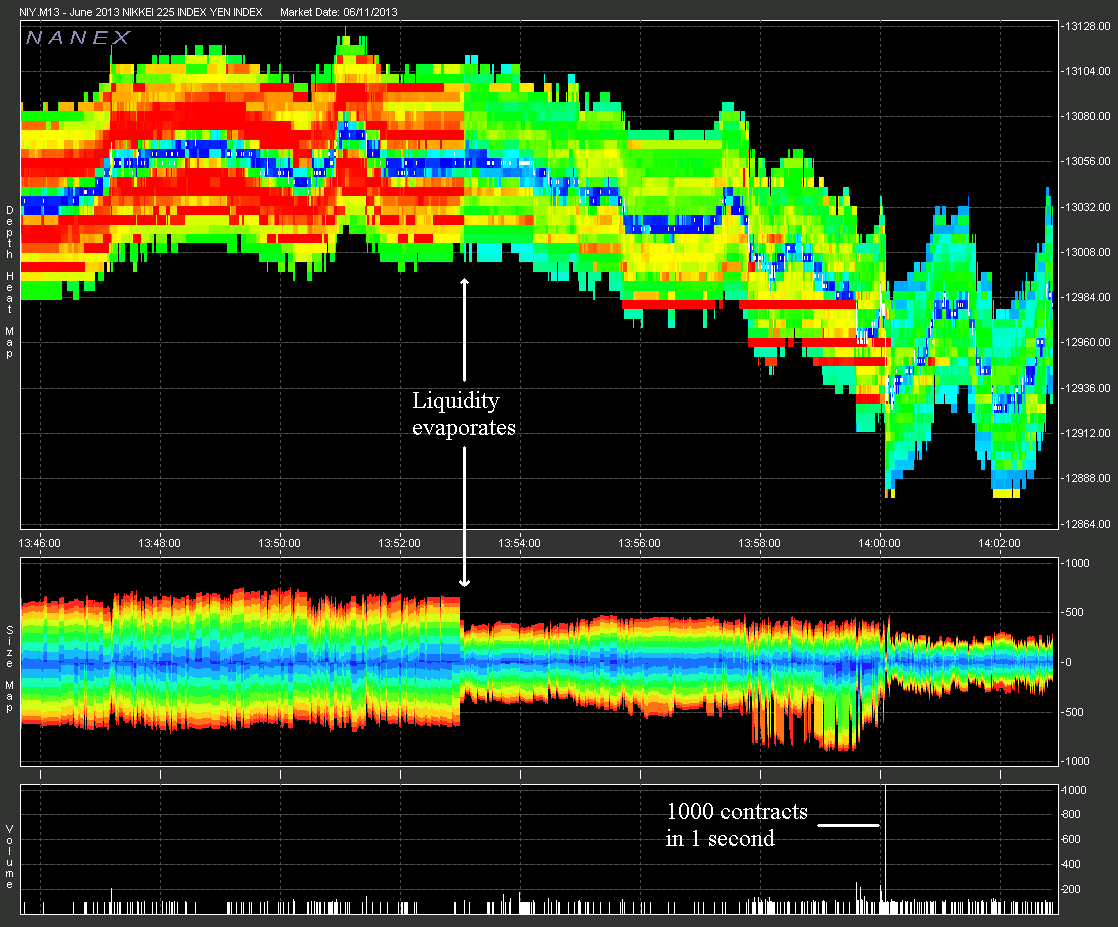Select the 13056.00 price level label

coord(1088,161)
